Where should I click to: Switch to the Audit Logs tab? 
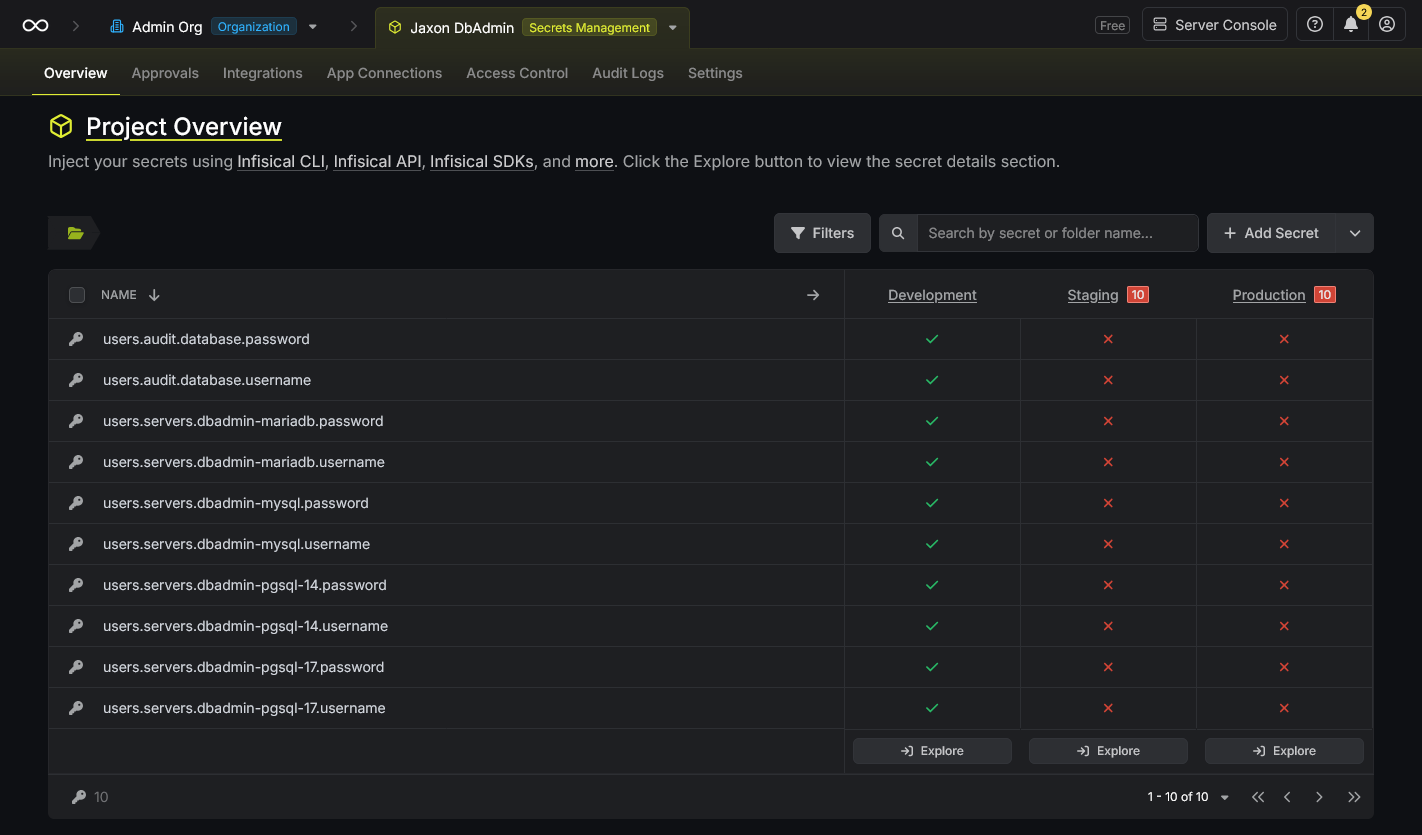pyautogui.click(x=627, y=73)
